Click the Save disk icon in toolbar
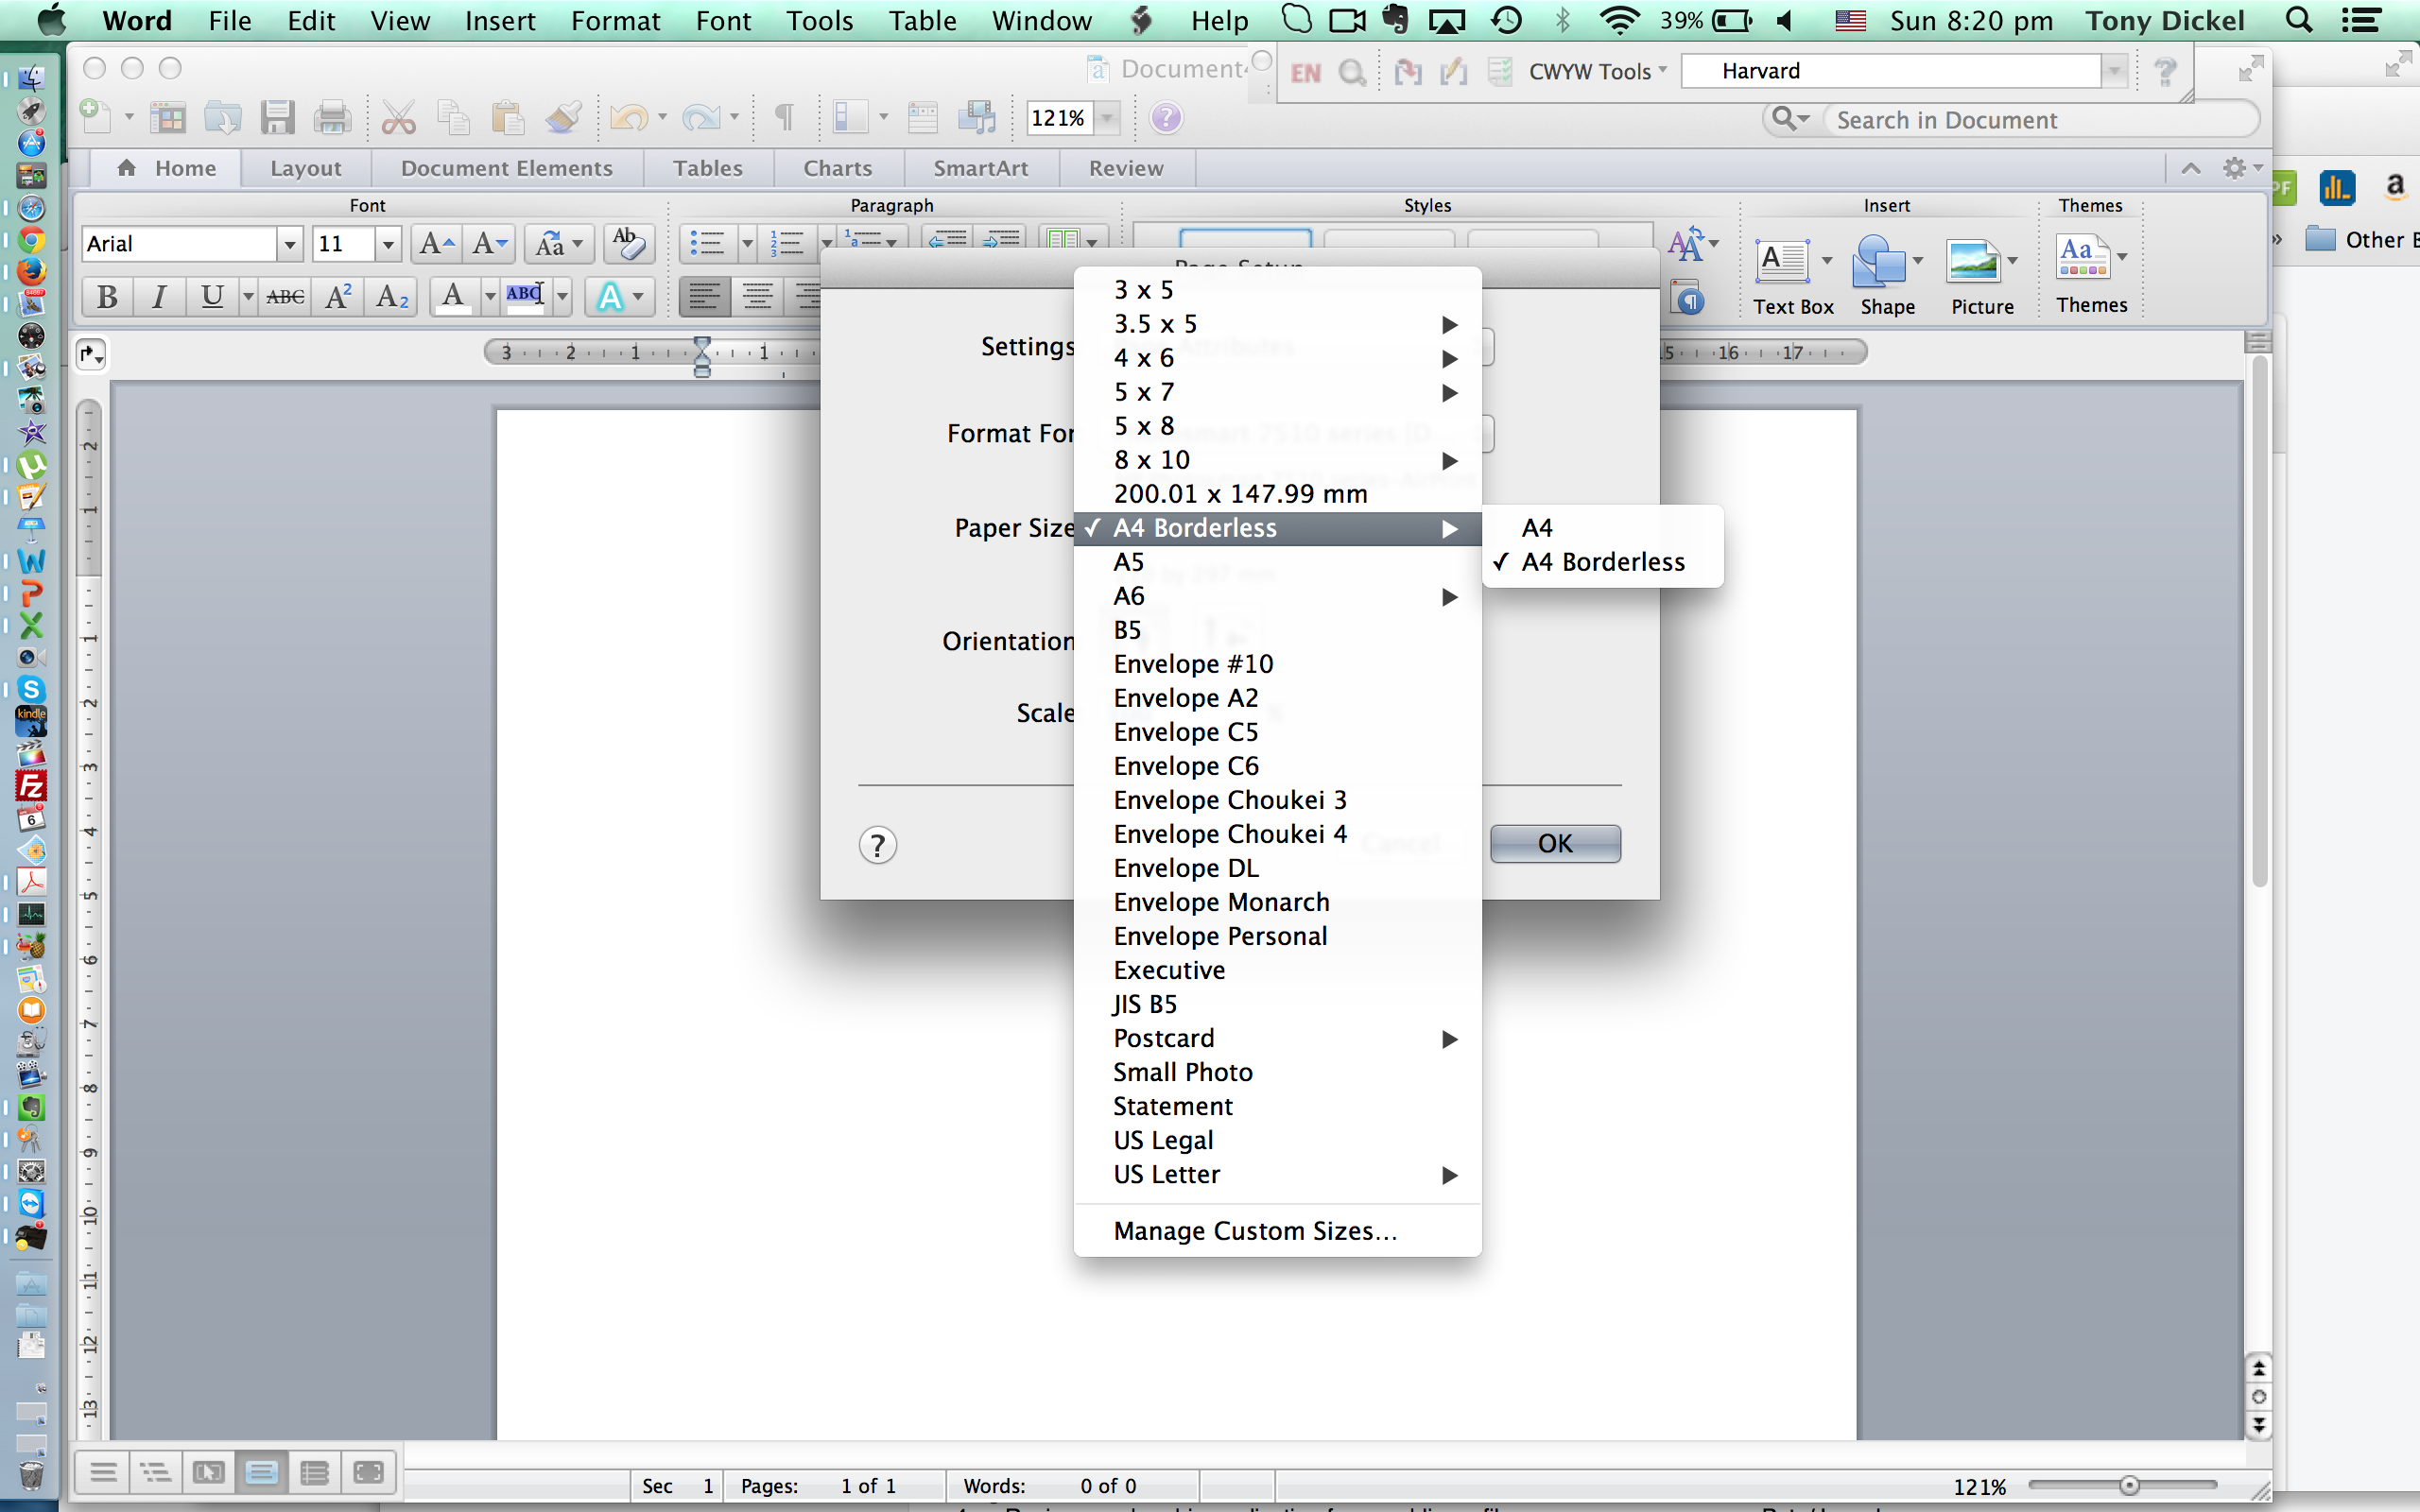 point(277,118)
